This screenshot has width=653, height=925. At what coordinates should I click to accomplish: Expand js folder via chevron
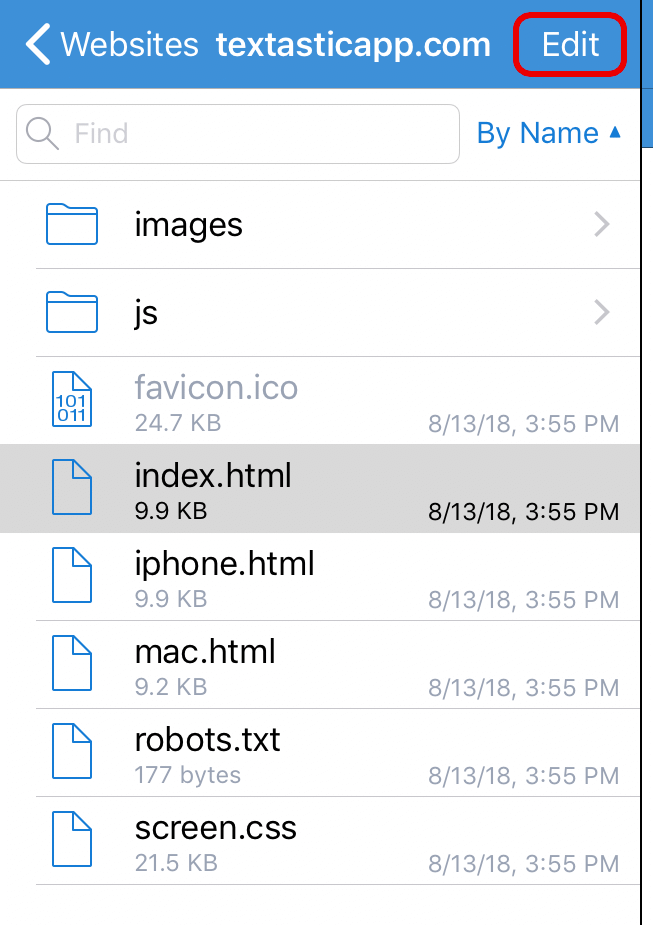602,313
